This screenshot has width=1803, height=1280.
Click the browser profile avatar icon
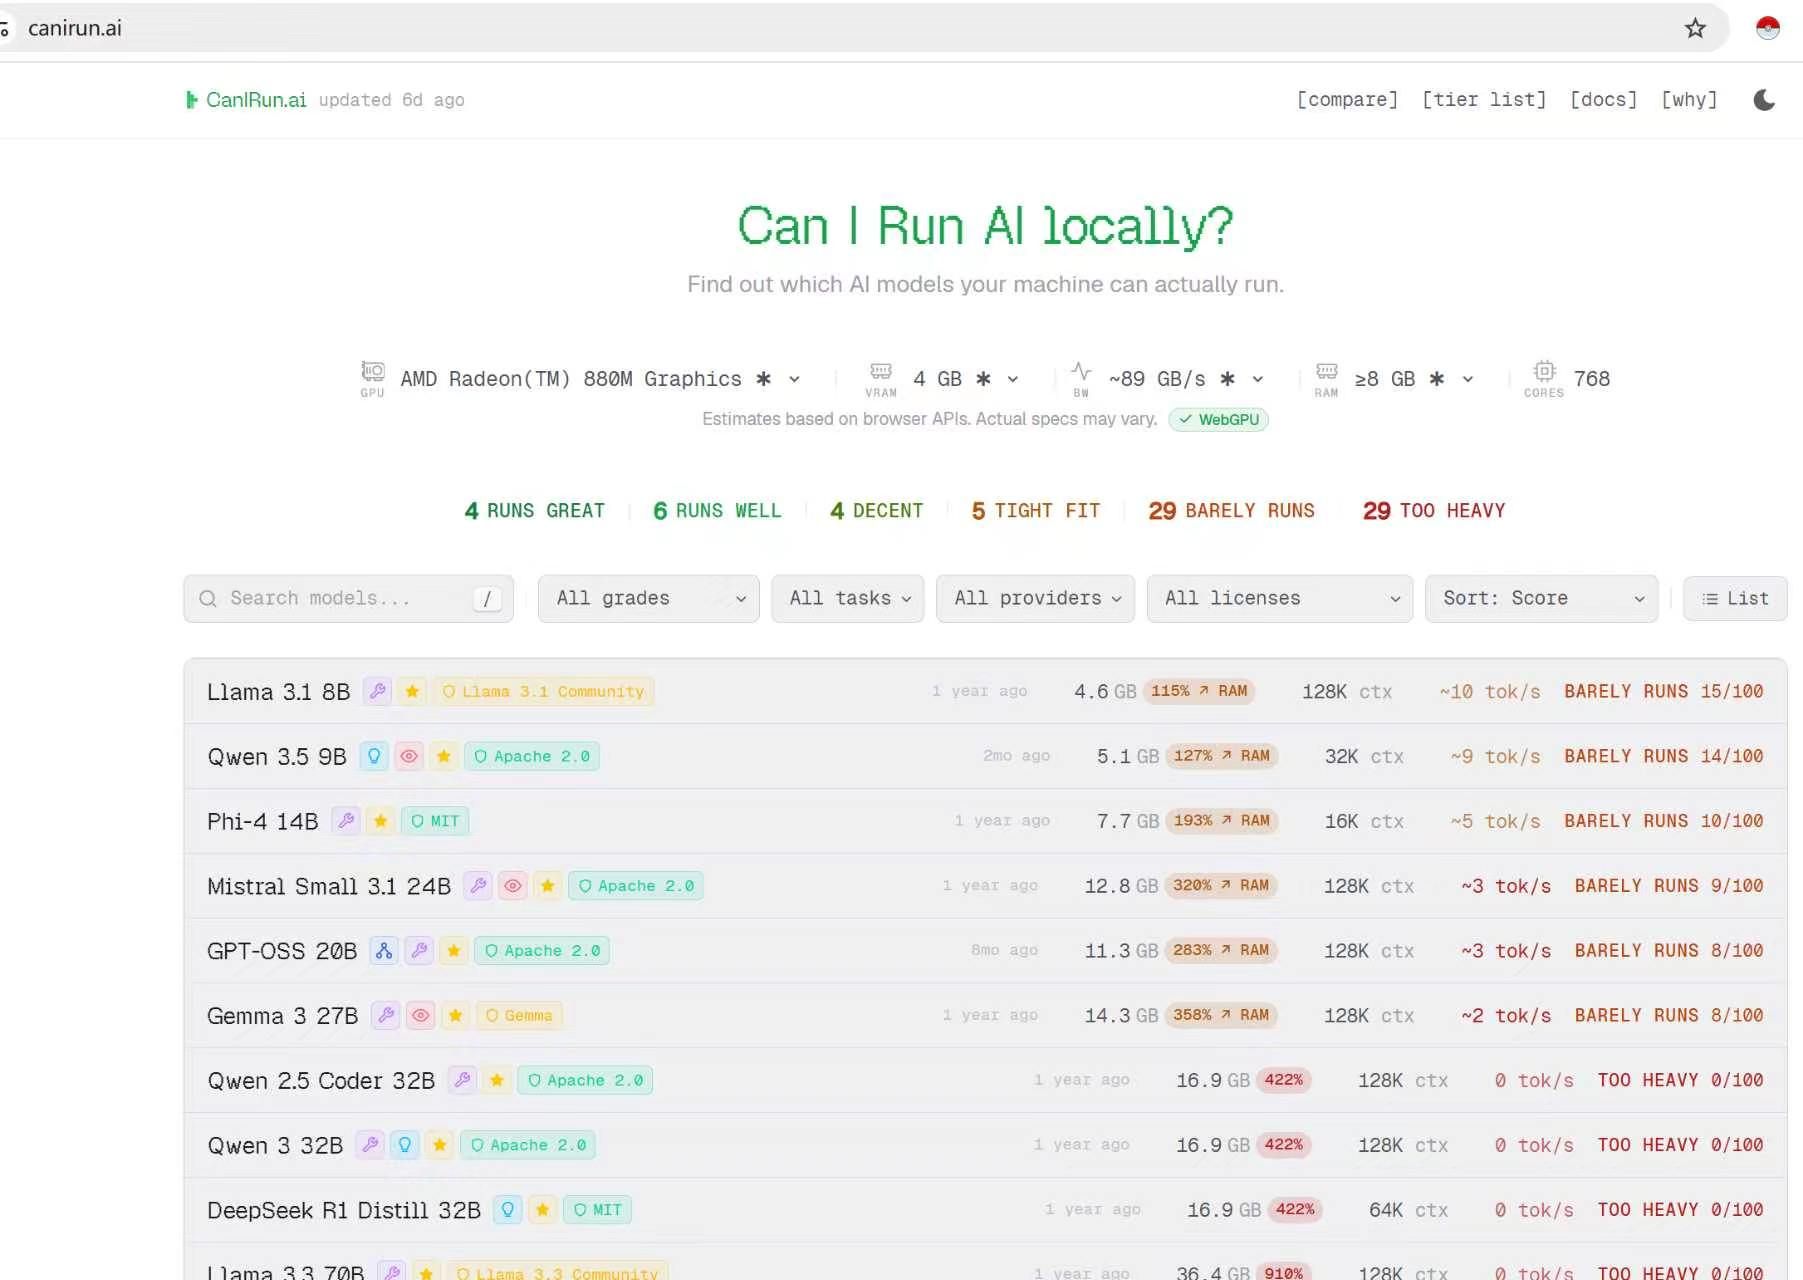(x=1767, y=28)
